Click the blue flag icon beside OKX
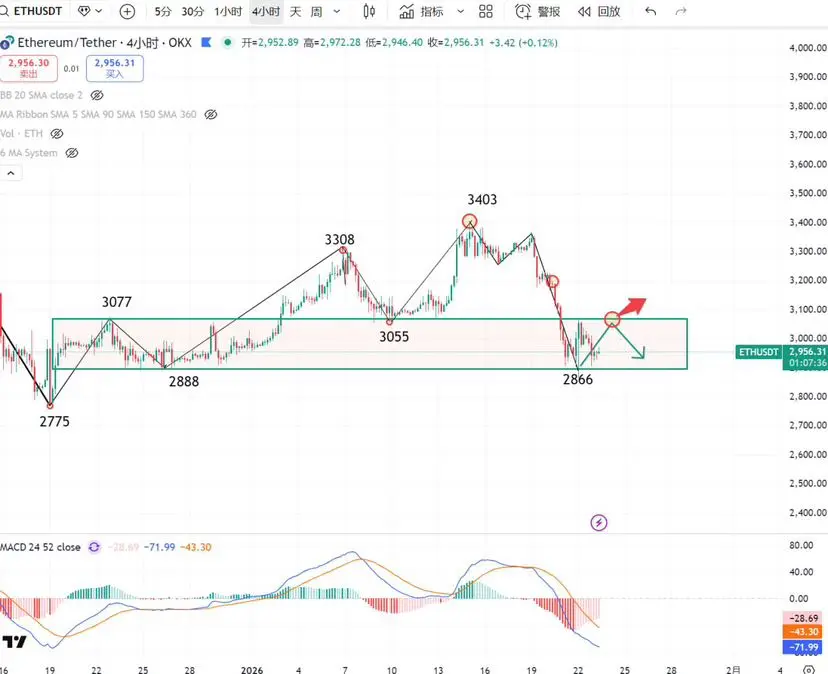 tap(206, 42)
